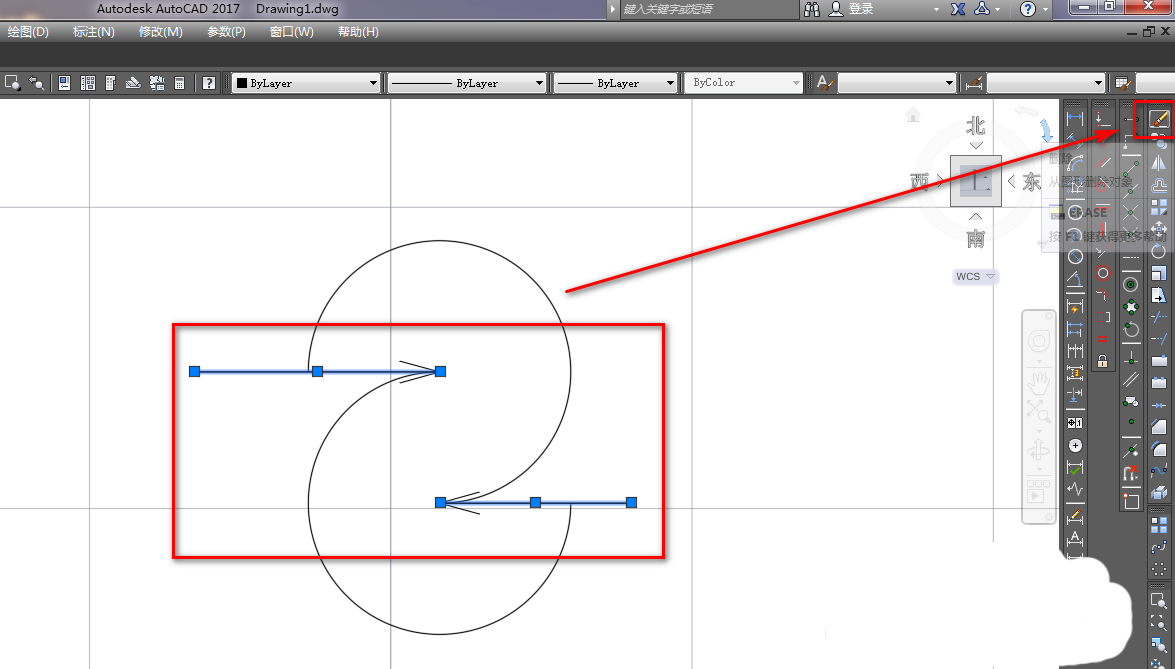The width and height of the screenshot is (1175, 669).
Task: Select the Pan hand tool on navigation bar
Action: pyautogui.click(x=1039, y=382)
